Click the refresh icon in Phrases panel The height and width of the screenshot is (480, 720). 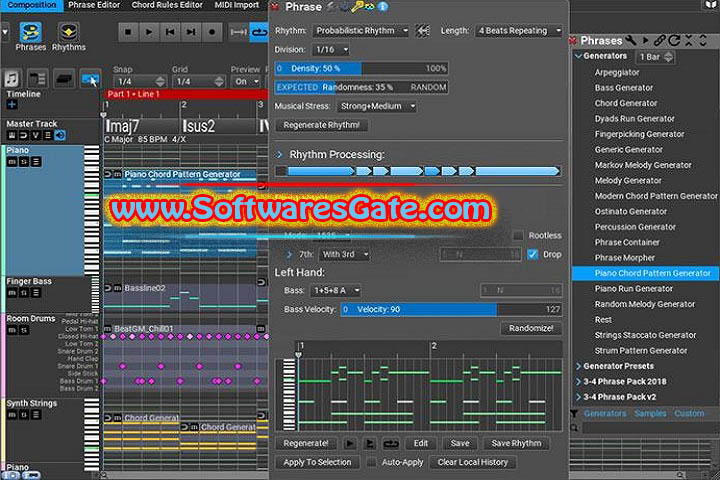[x=674, y=40]
